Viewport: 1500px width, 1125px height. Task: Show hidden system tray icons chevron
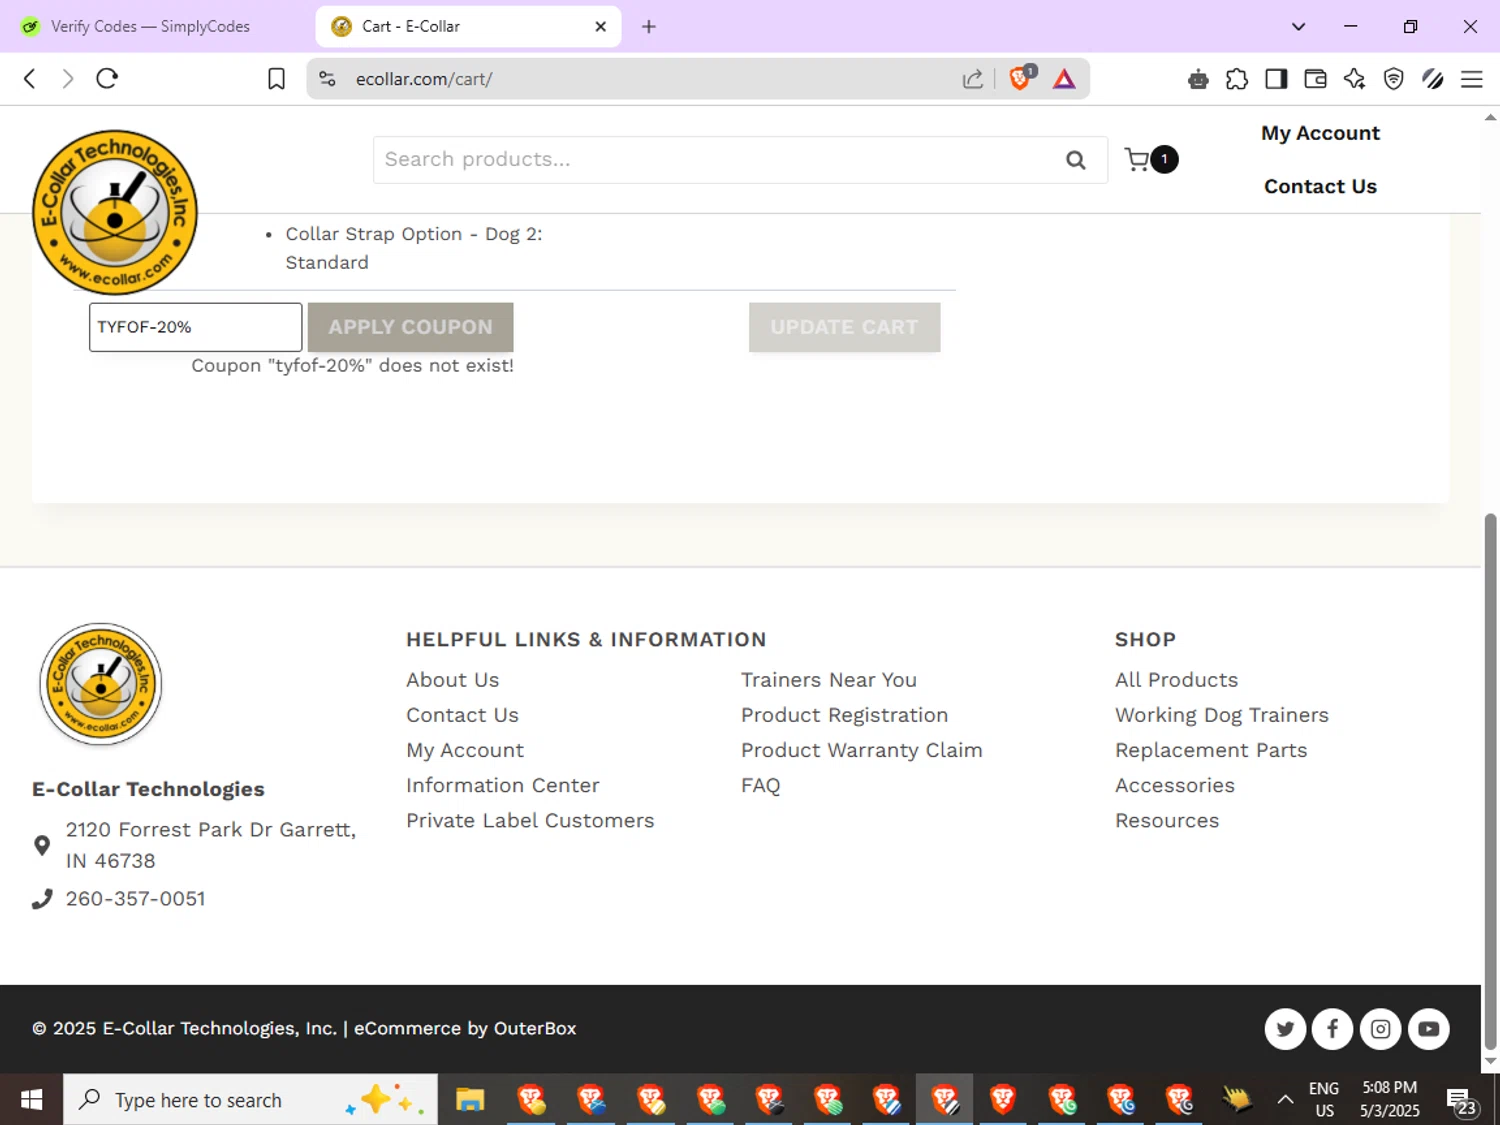click(x=1285, y=1100)
